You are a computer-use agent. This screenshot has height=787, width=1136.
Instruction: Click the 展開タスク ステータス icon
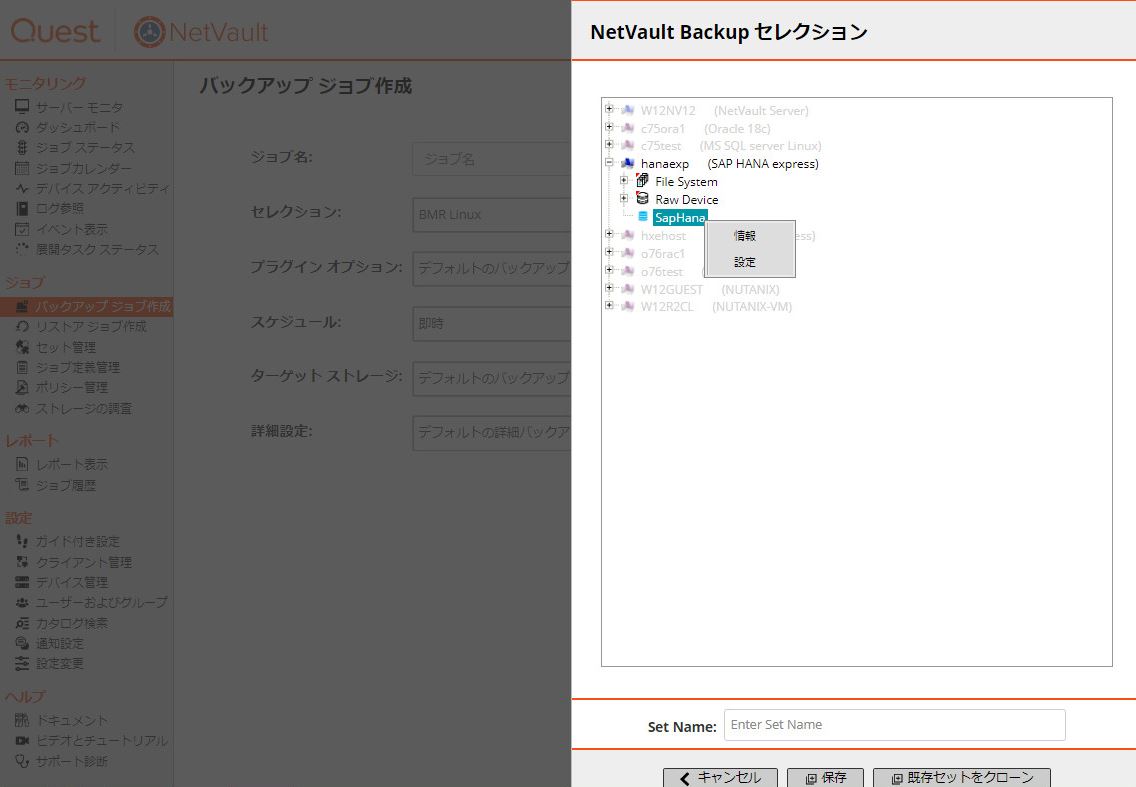(22, 249)
